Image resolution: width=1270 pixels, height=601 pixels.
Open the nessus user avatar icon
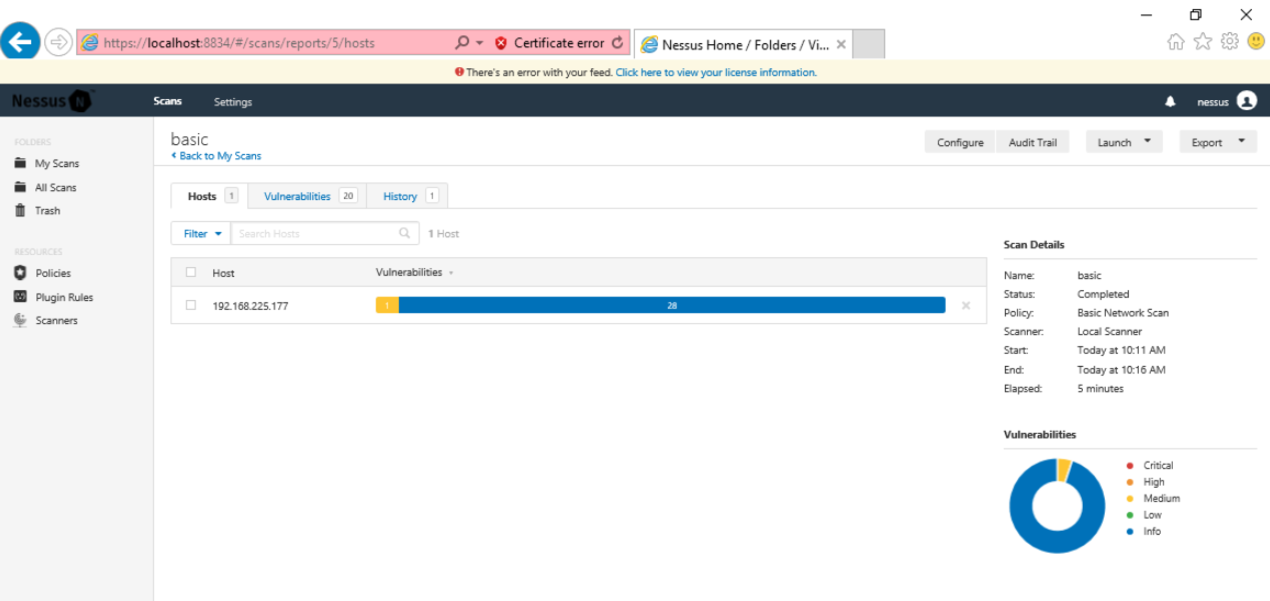coord(1246,101)
